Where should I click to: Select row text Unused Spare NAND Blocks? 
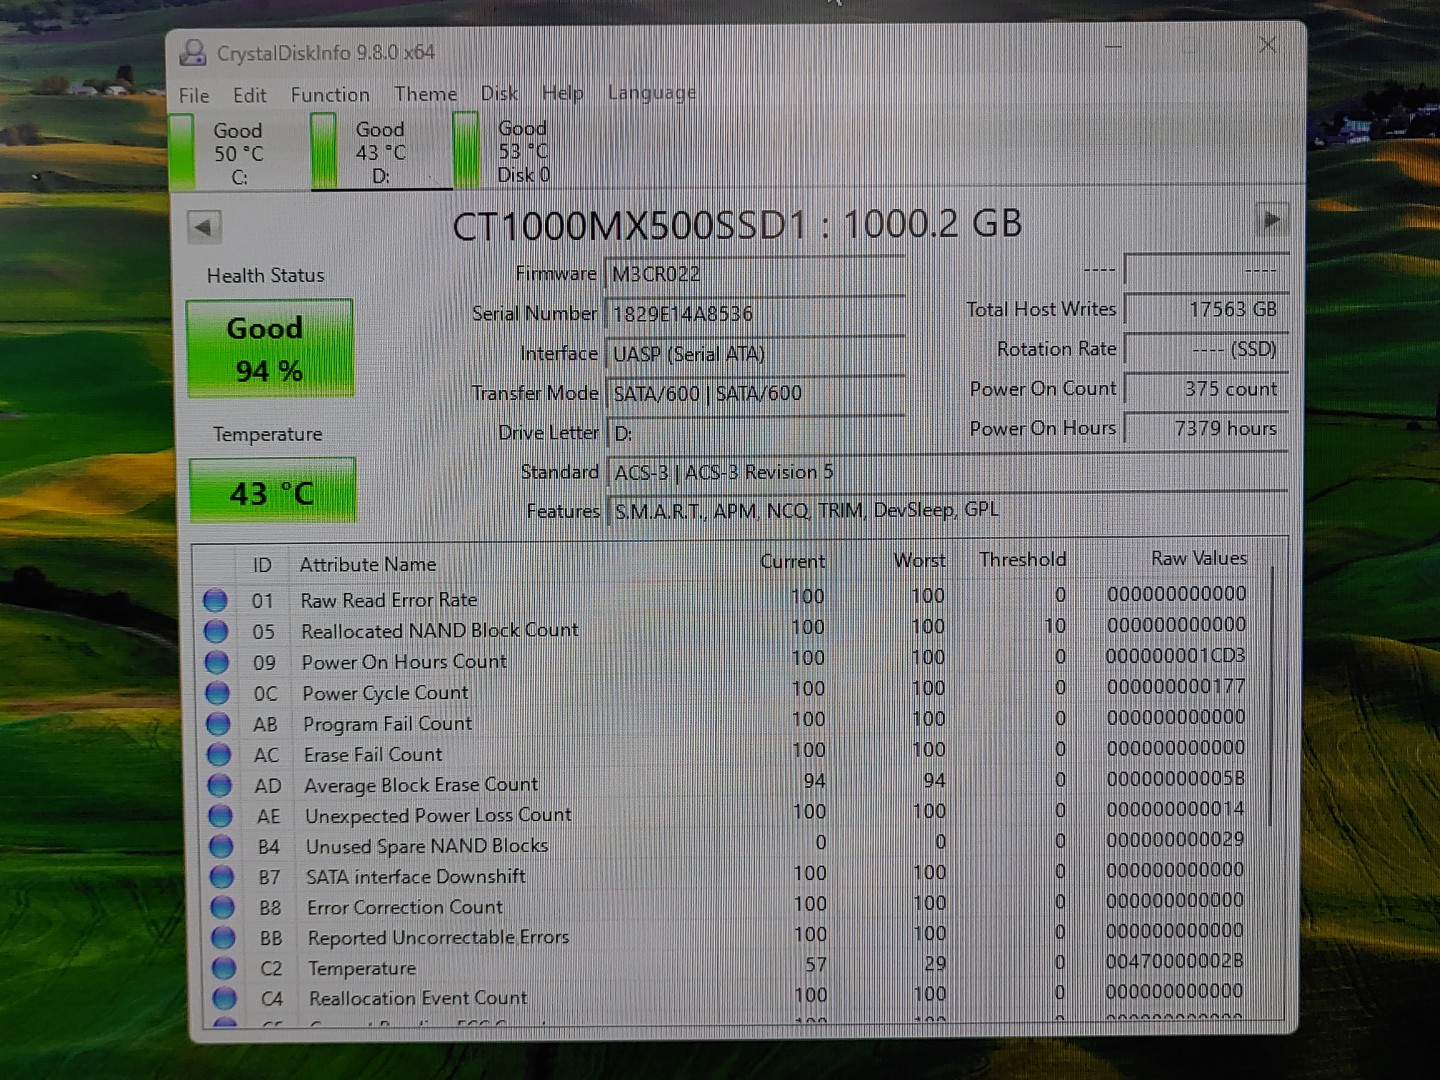click(427, 846)
